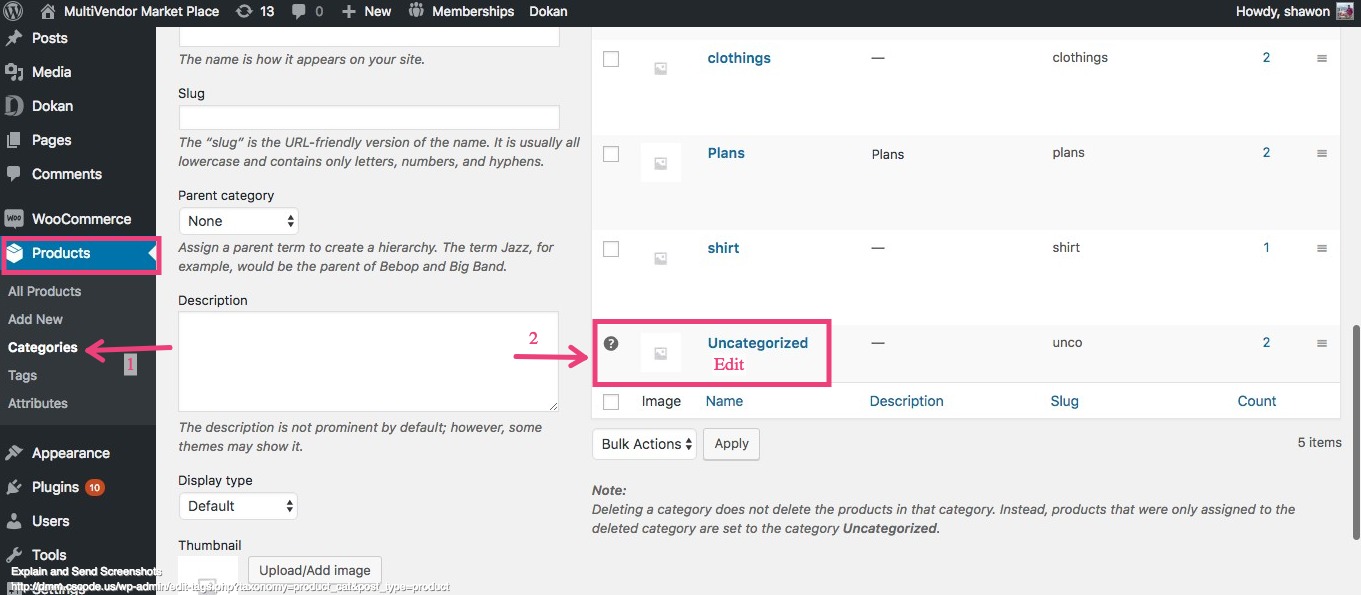Viewport: 1361px width, 595px height.
Task: Tick the checkbox for the Plans category
Action: click(x=611, y=154)
